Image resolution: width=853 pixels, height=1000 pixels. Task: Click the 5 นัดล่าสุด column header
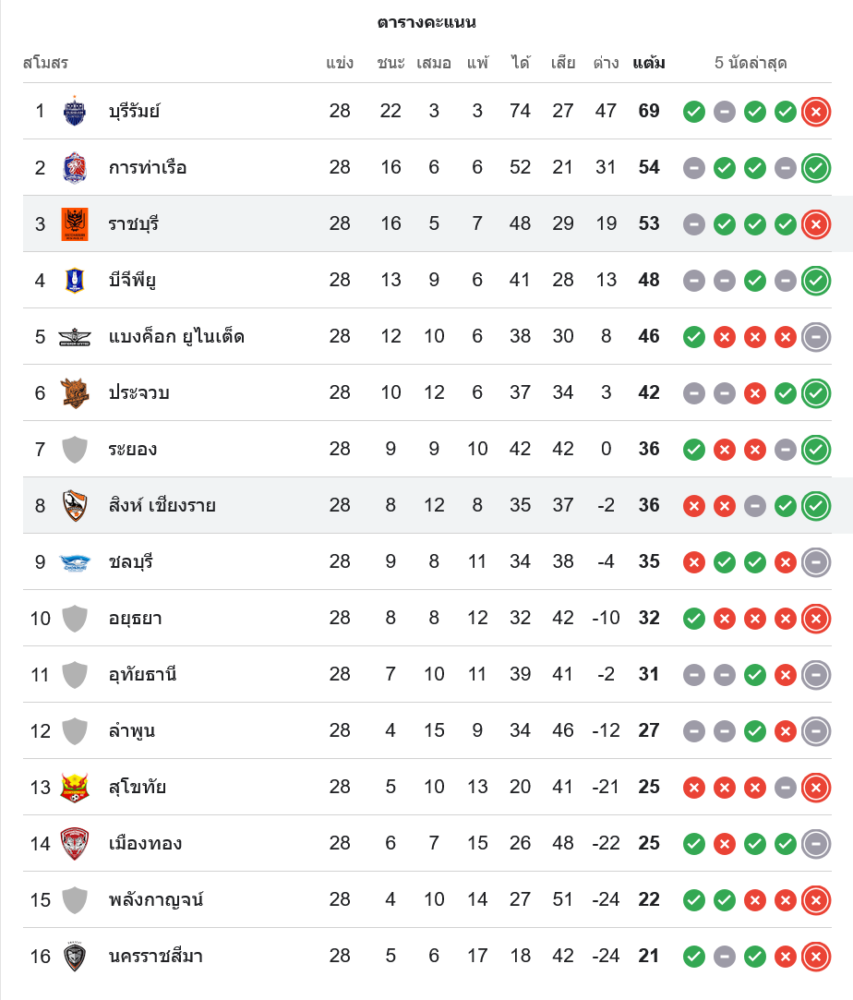click(x=751, y=63)
